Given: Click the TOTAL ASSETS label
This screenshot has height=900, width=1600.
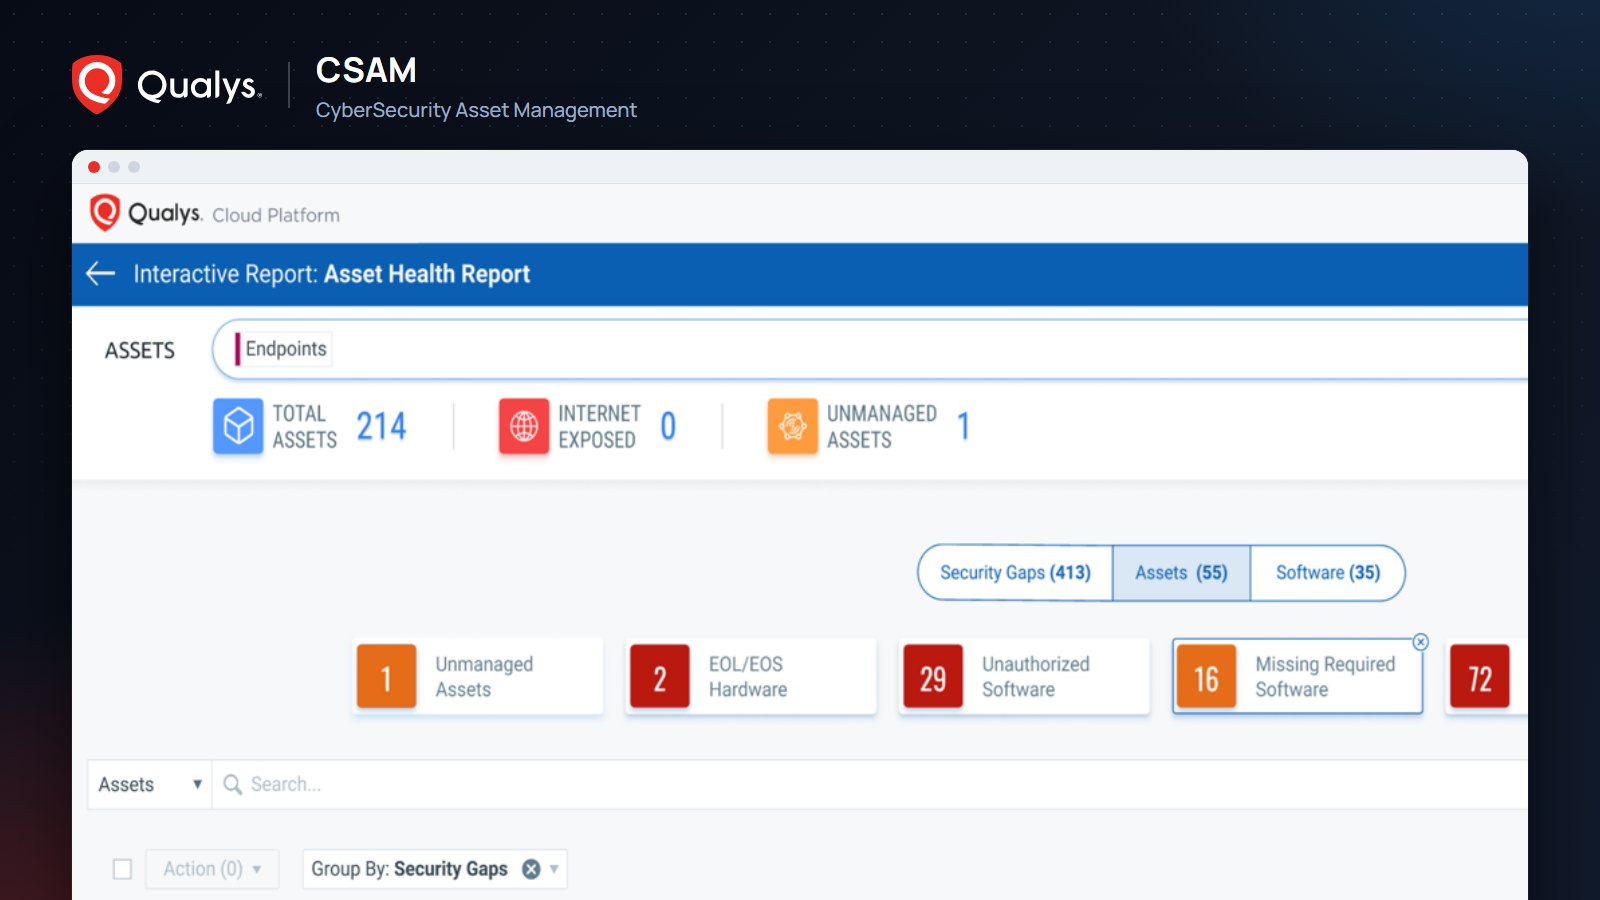Looking at the screenshot, I should tap(305, 426).
